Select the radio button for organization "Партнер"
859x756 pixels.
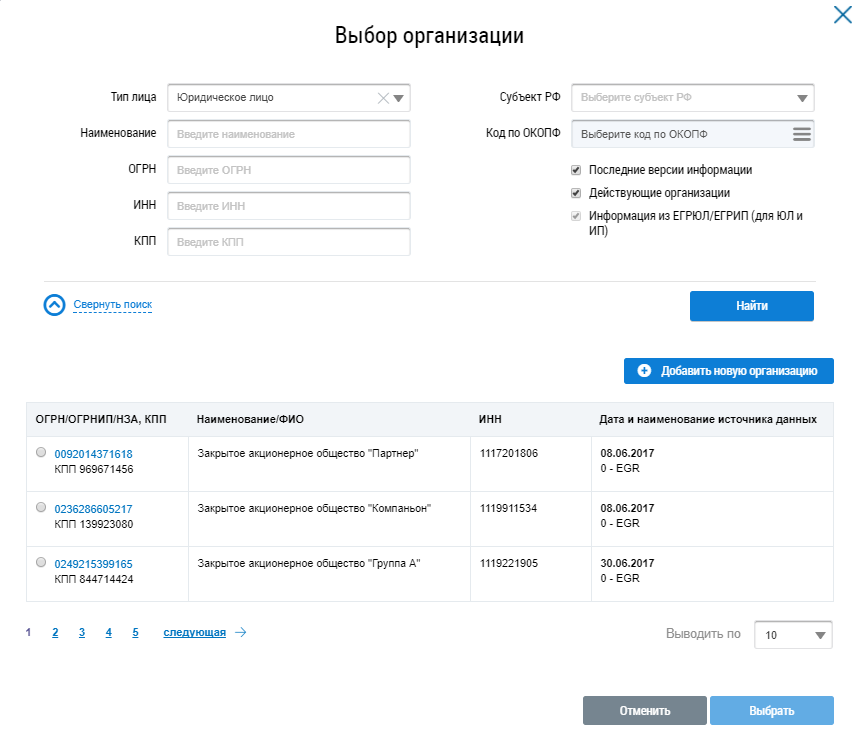(41, 452)
